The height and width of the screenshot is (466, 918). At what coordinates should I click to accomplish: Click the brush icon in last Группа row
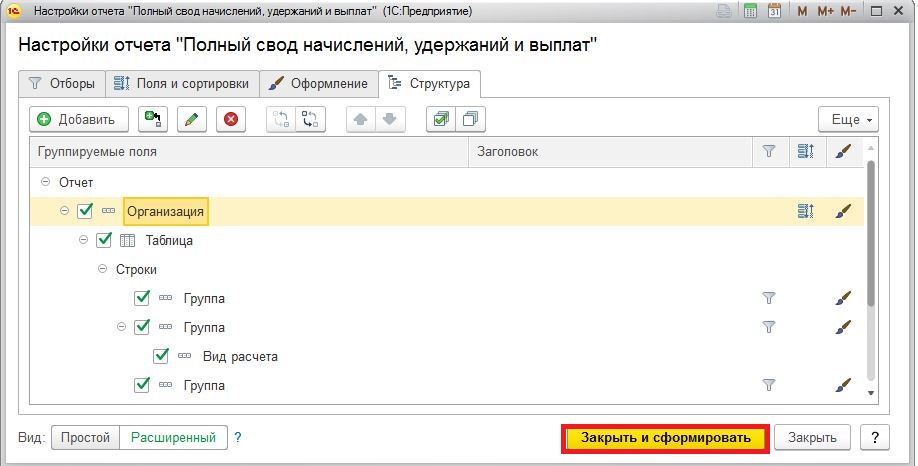(843, 385)
